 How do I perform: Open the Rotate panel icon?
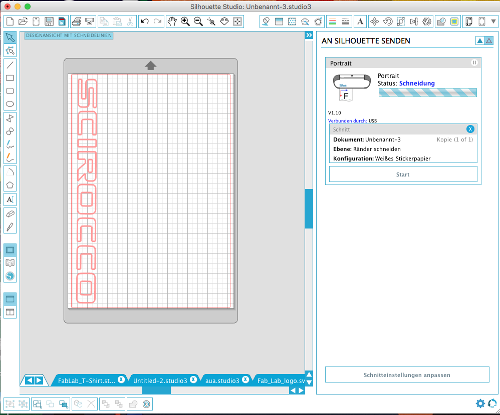(388, 22)
